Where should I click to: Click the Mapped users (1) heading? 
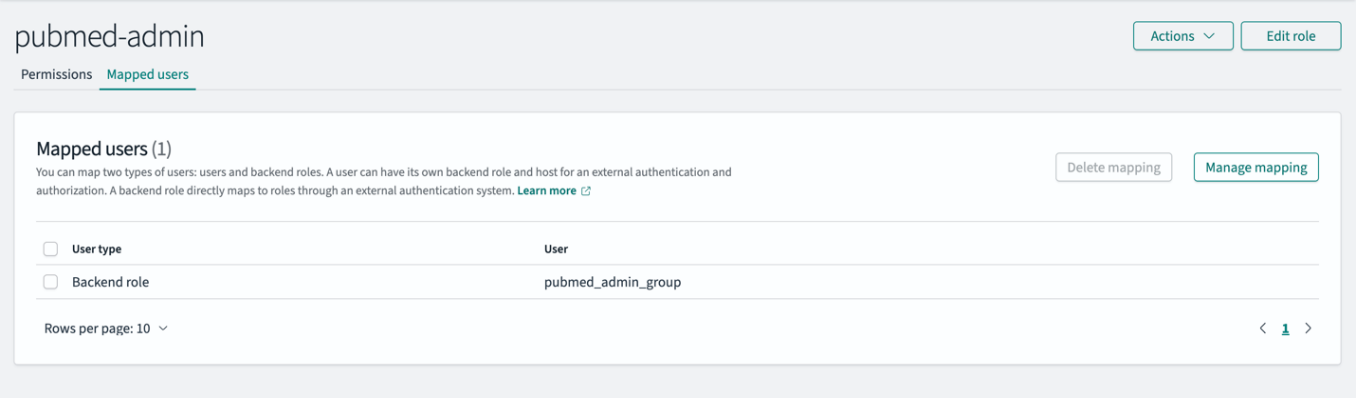(x=104, y=149)
